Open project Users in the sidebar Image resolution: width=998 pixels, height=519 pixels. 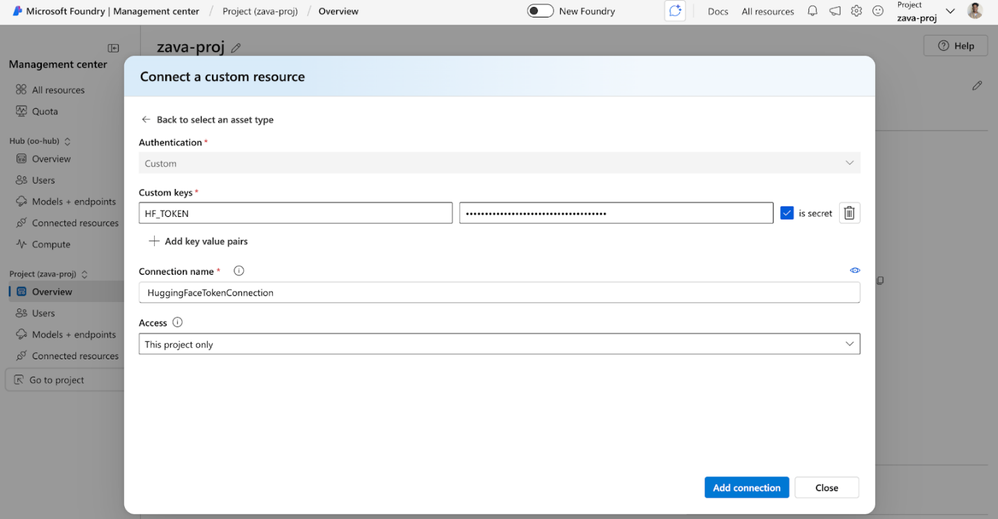pyautogui.click(x=43, y=313)
